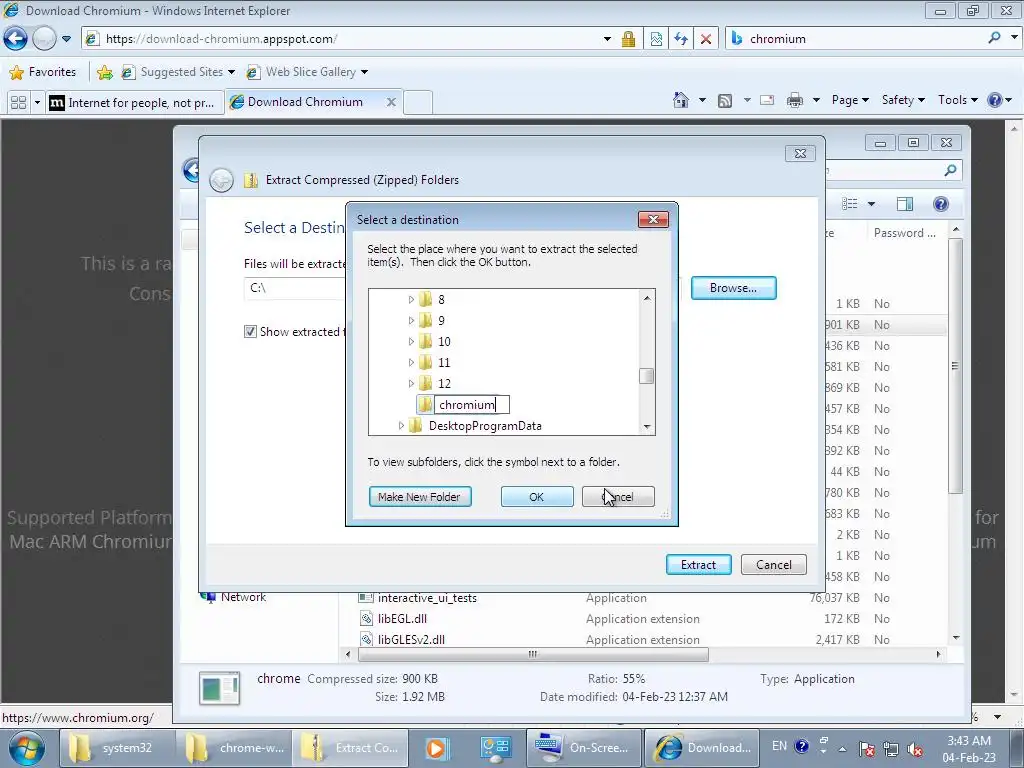
Task: Click the EN language indicator
Action: point(779,746)
